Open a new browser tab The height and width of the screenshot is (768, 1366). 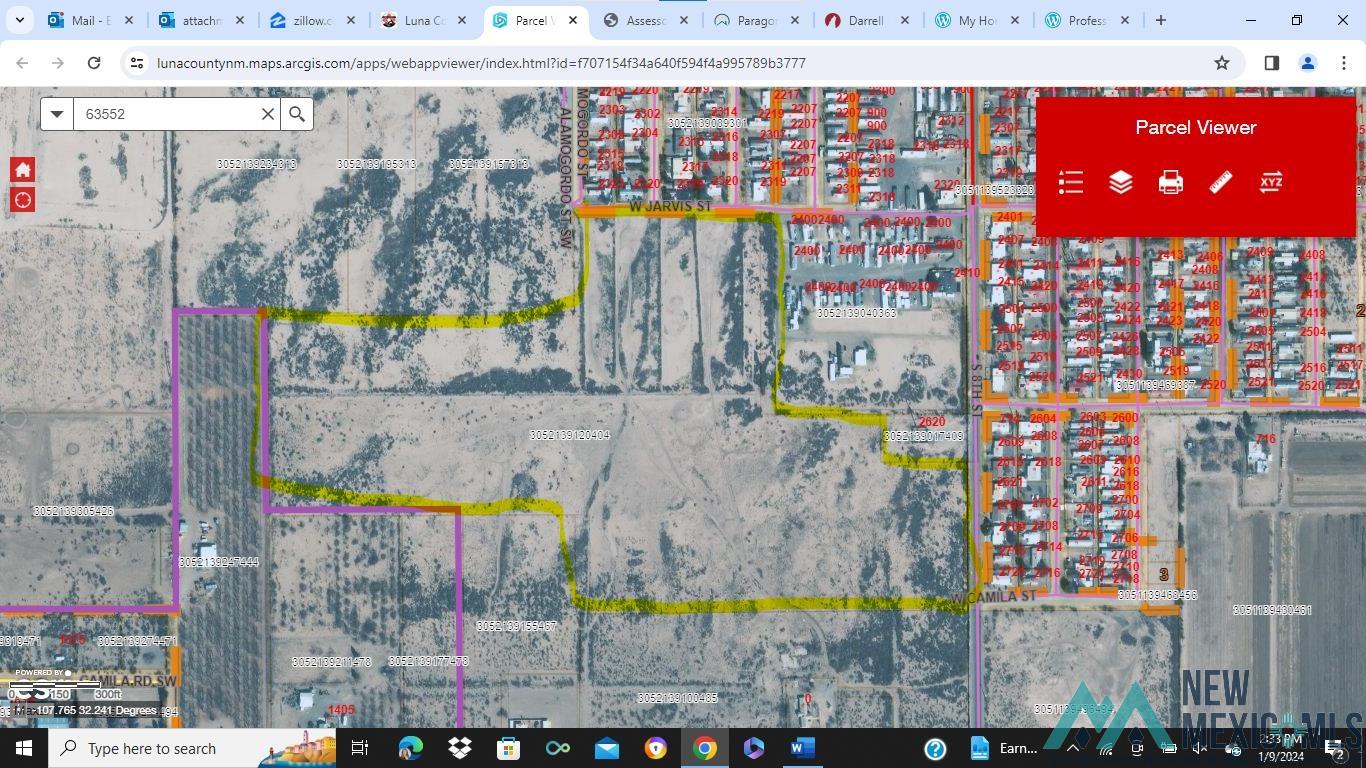pyautogui.click(x=1161, y=20)
